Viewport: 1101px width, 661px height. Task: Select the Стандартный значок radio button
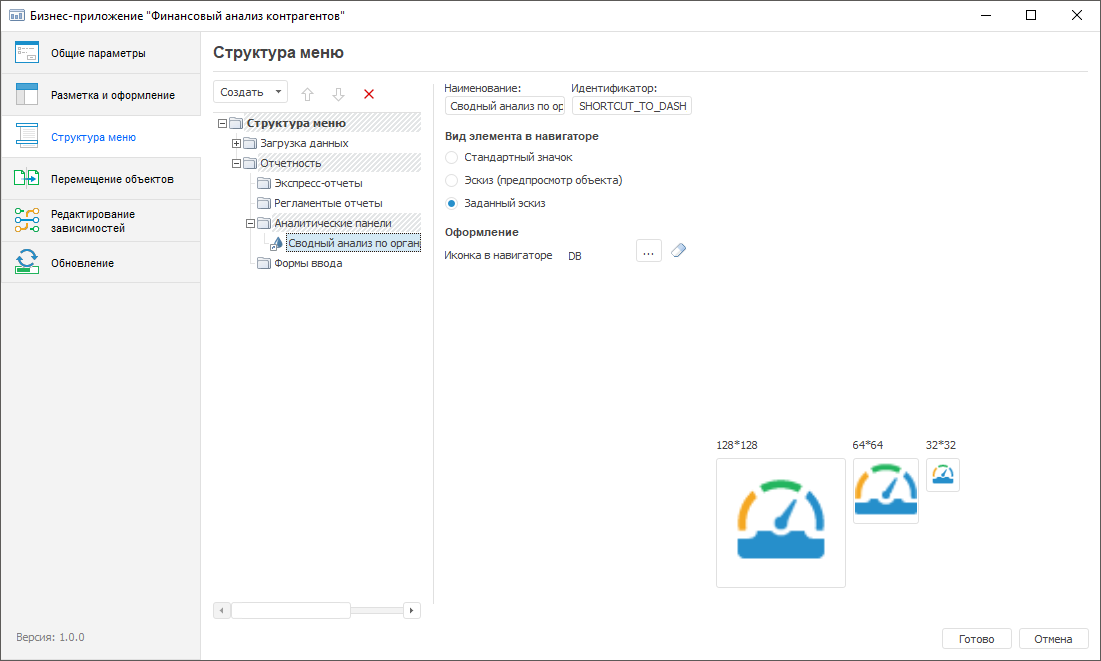[x=451, y=157]
